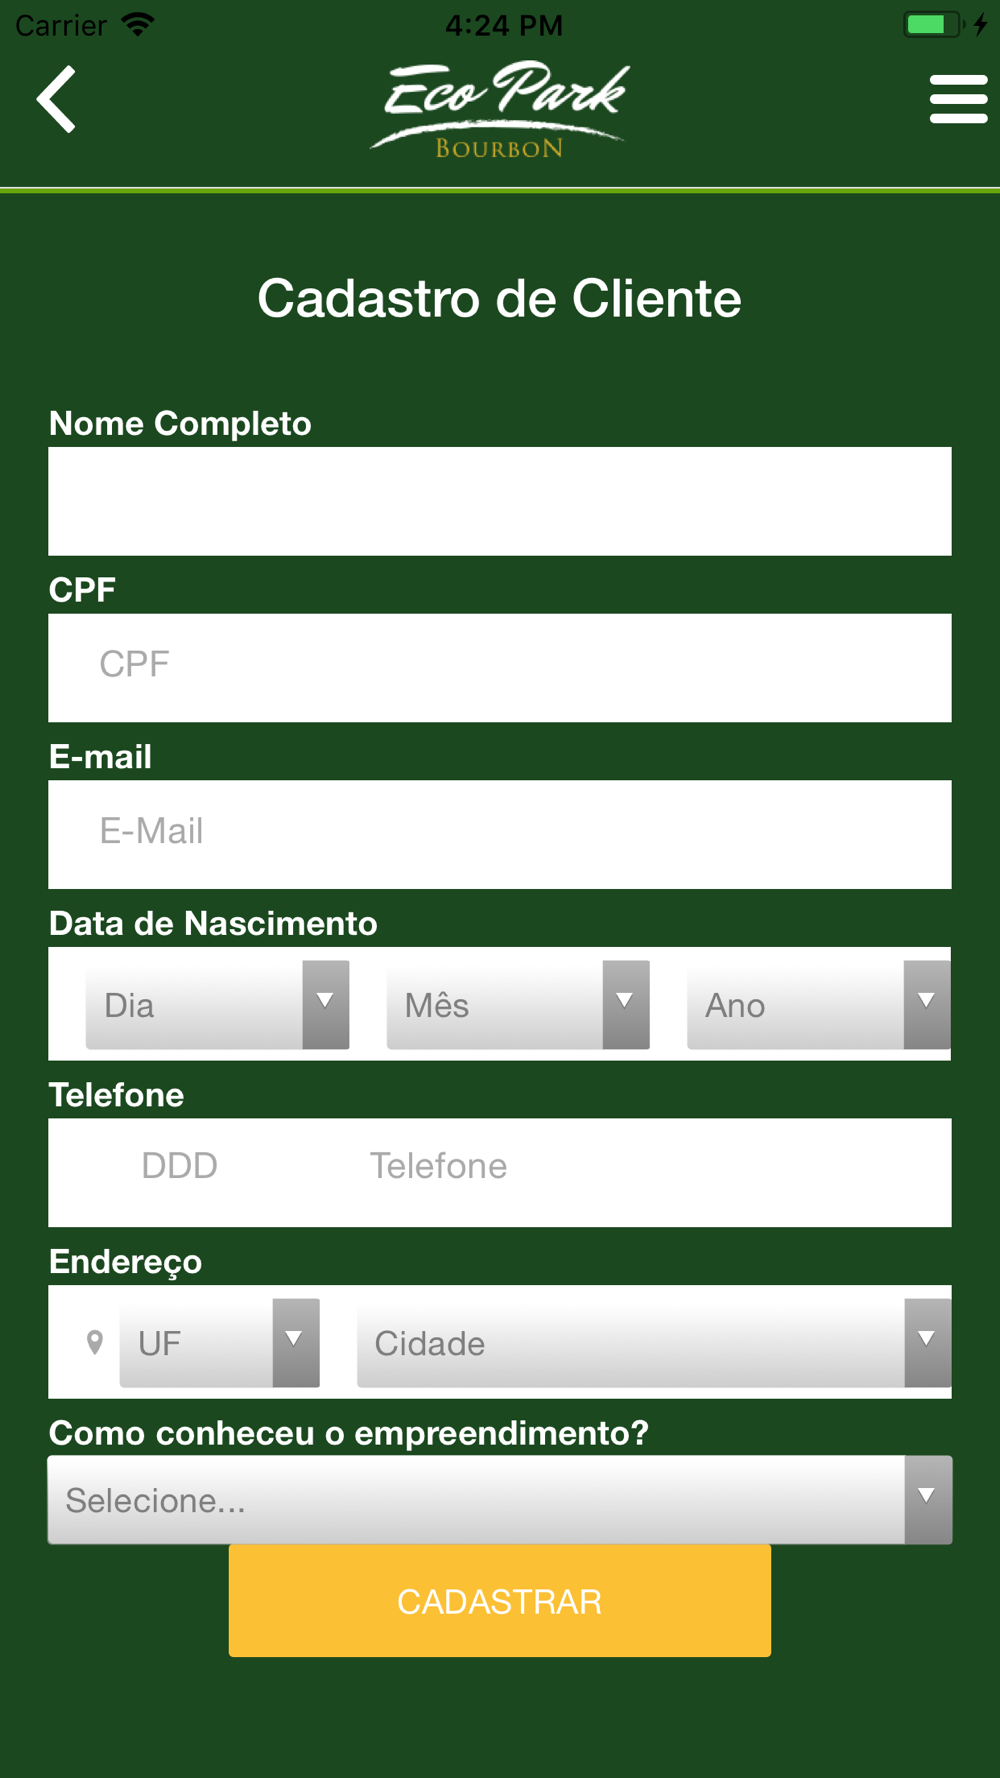Tap the Eco Park Bourbon logo
Image resolution: width=1000 pixels, height=1778 pixels.
(500, 109)
